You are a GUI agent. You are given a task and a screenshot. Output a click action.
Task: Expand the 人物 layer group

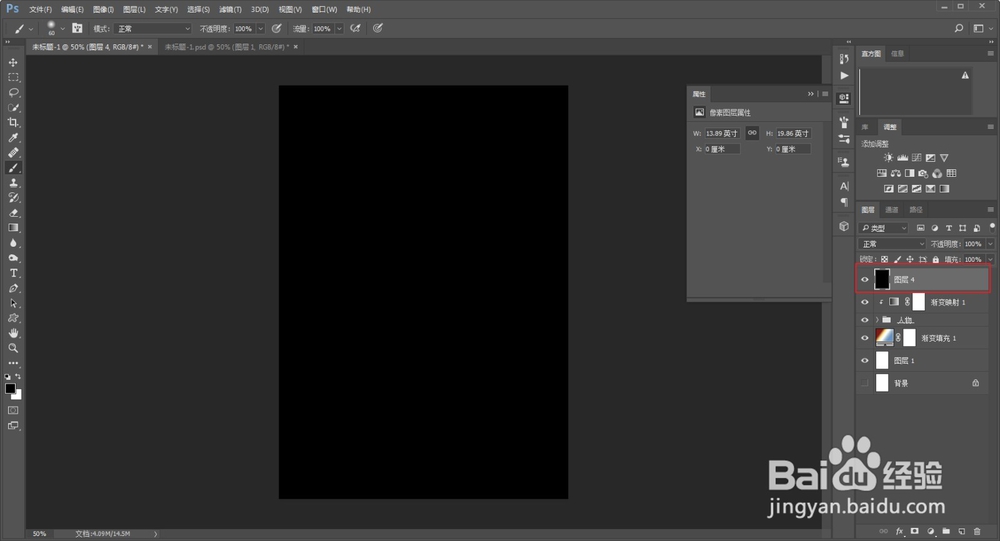click(877, 320)
